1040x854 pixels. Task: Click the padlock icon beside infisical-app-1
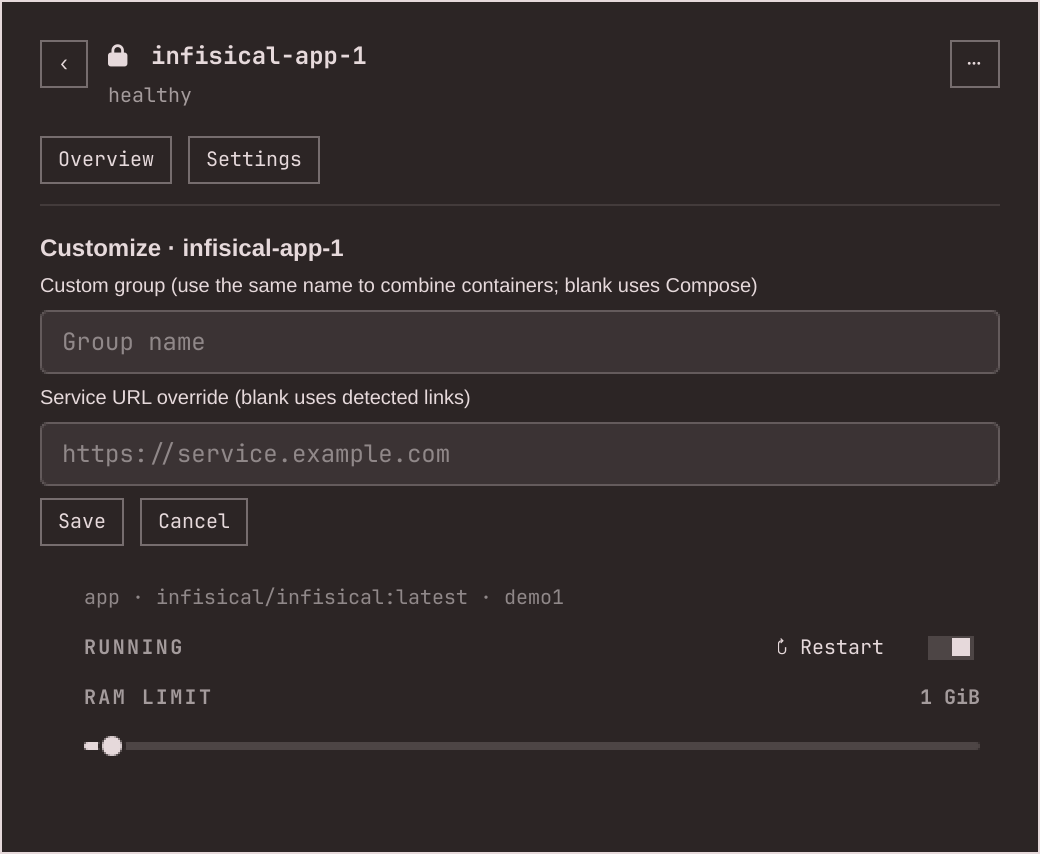point(117,56)
